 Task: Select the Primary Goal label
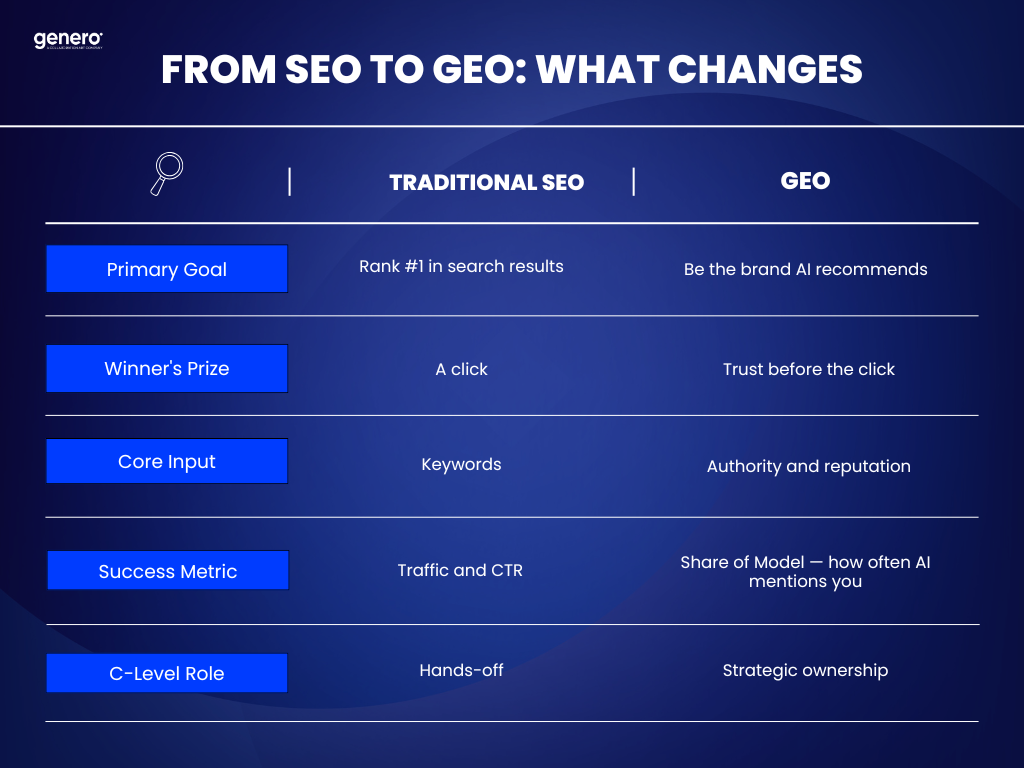click(167, 269)
